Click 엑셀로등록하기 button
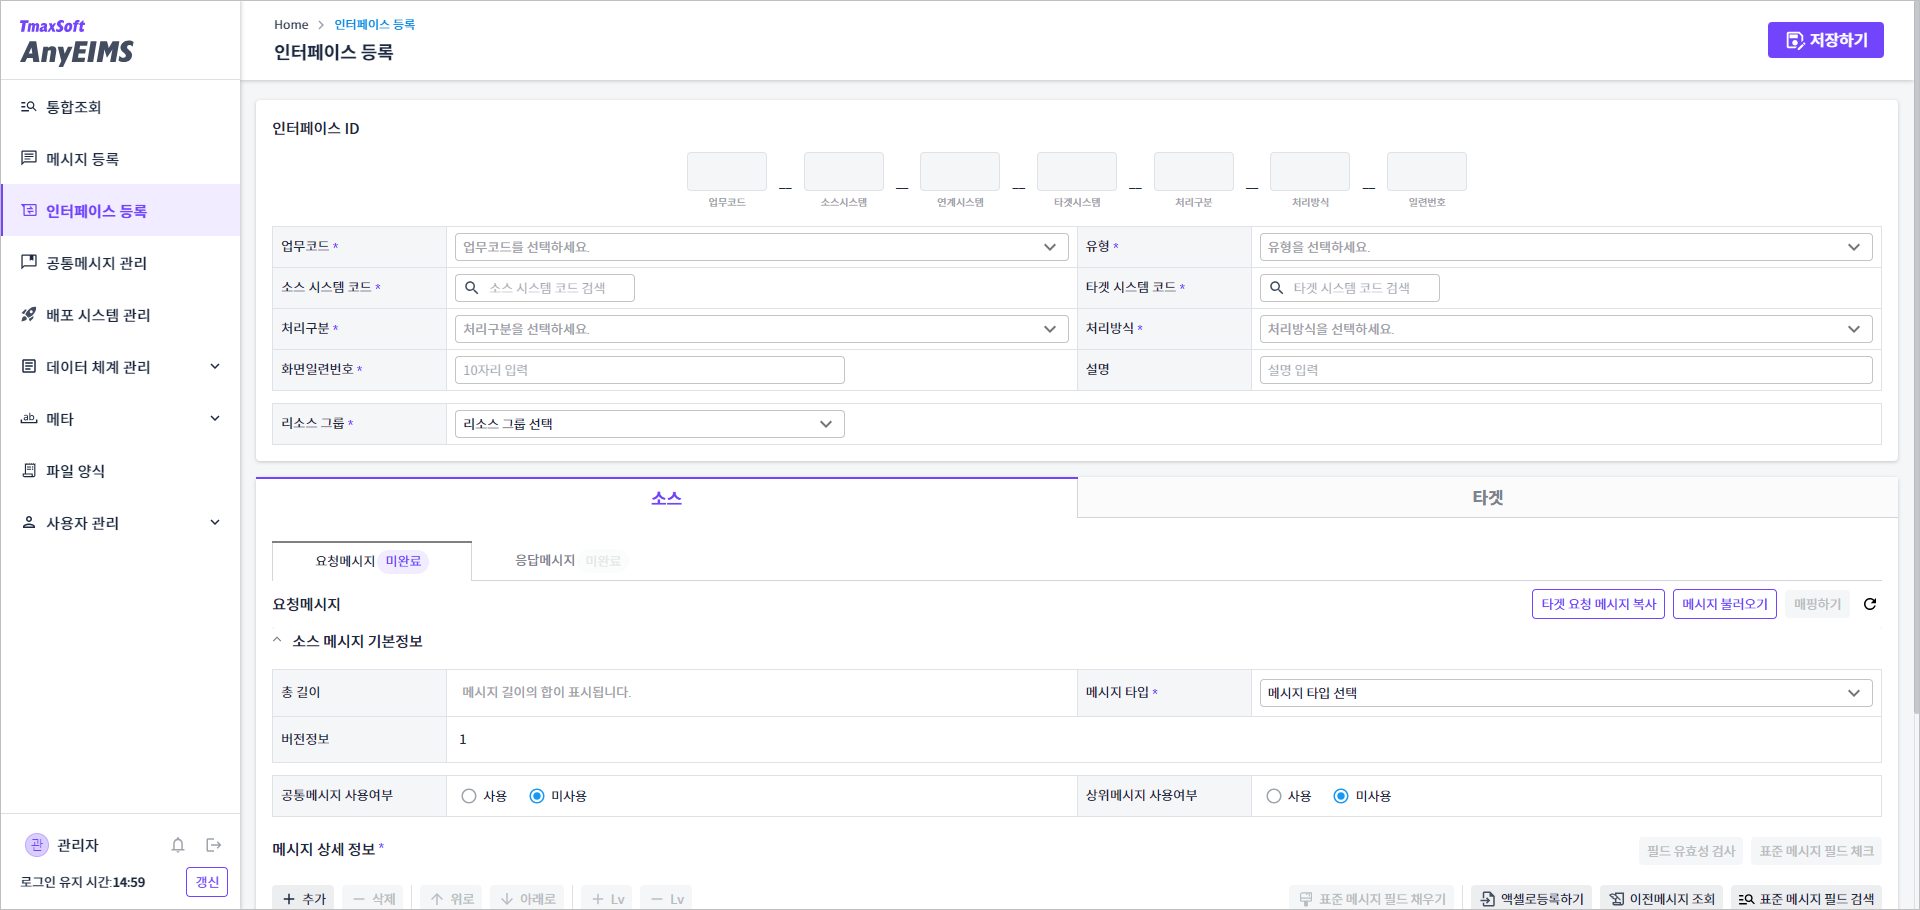Image resolution: width=1920 pixels, height=910 pixels. pos(1532,898)
